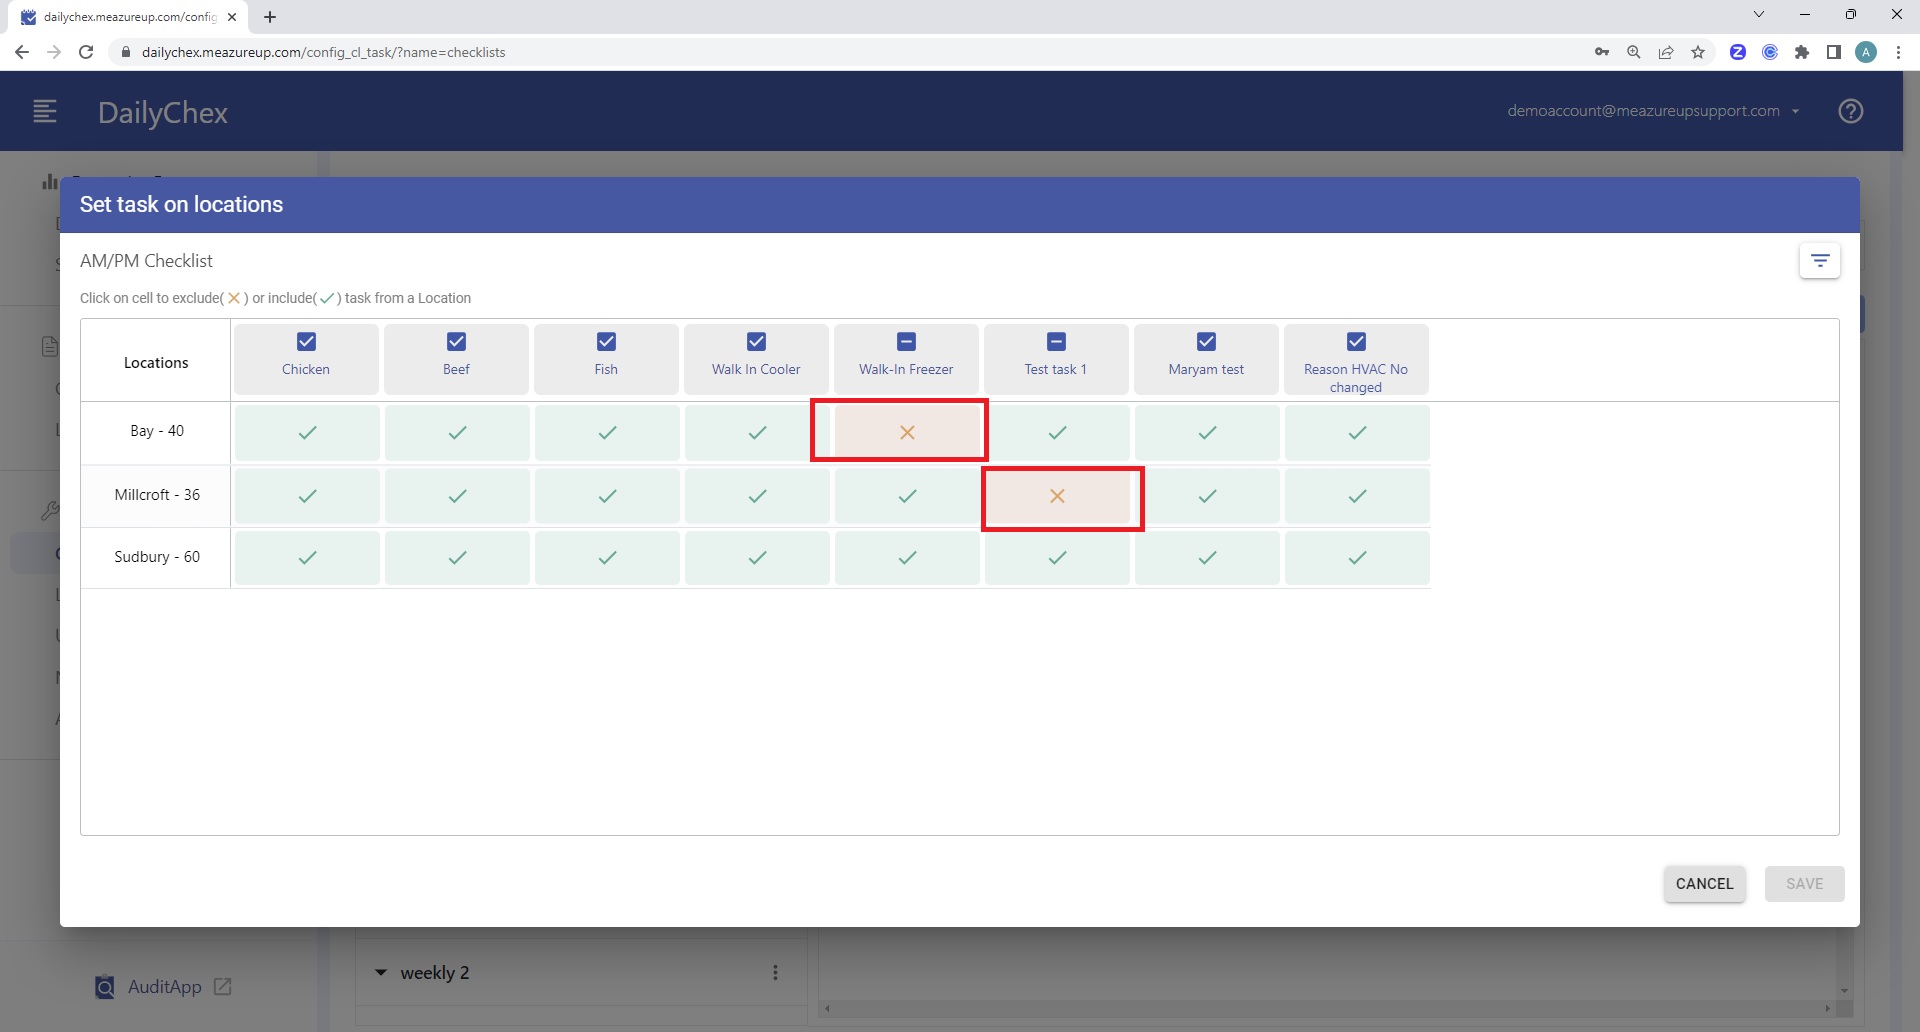Open the weekly 2 three-dot options menu
1920x1032 pixels.
click(776, 972)
